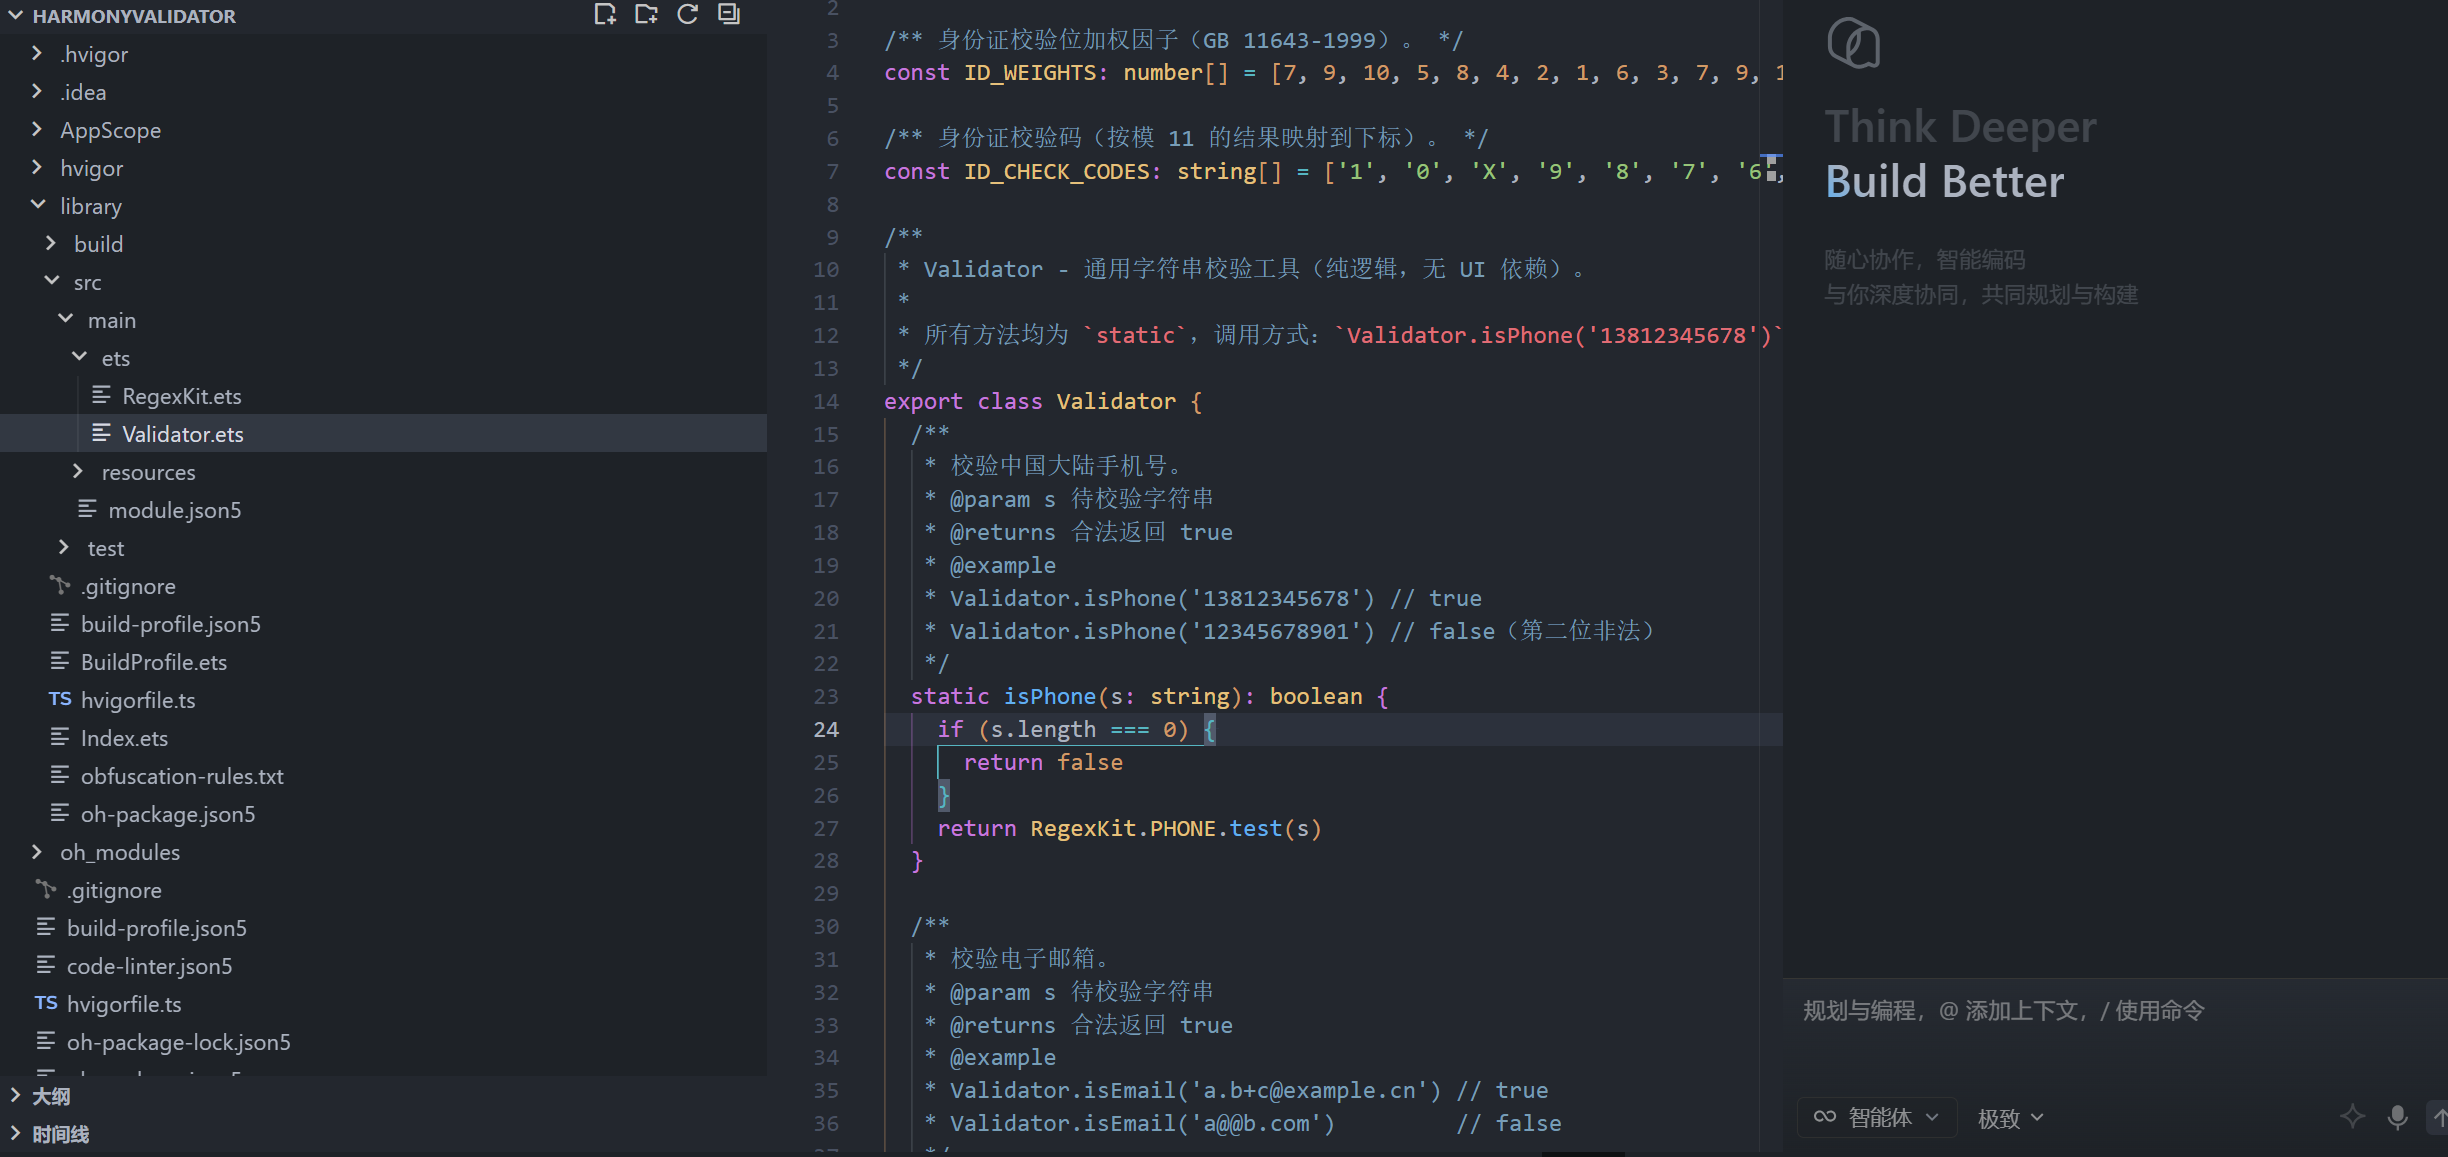Click the assistant logo icon above Think Deeper
Image resolution: width=2448 pixels, height=1157 pixels.
[1853, 43]
